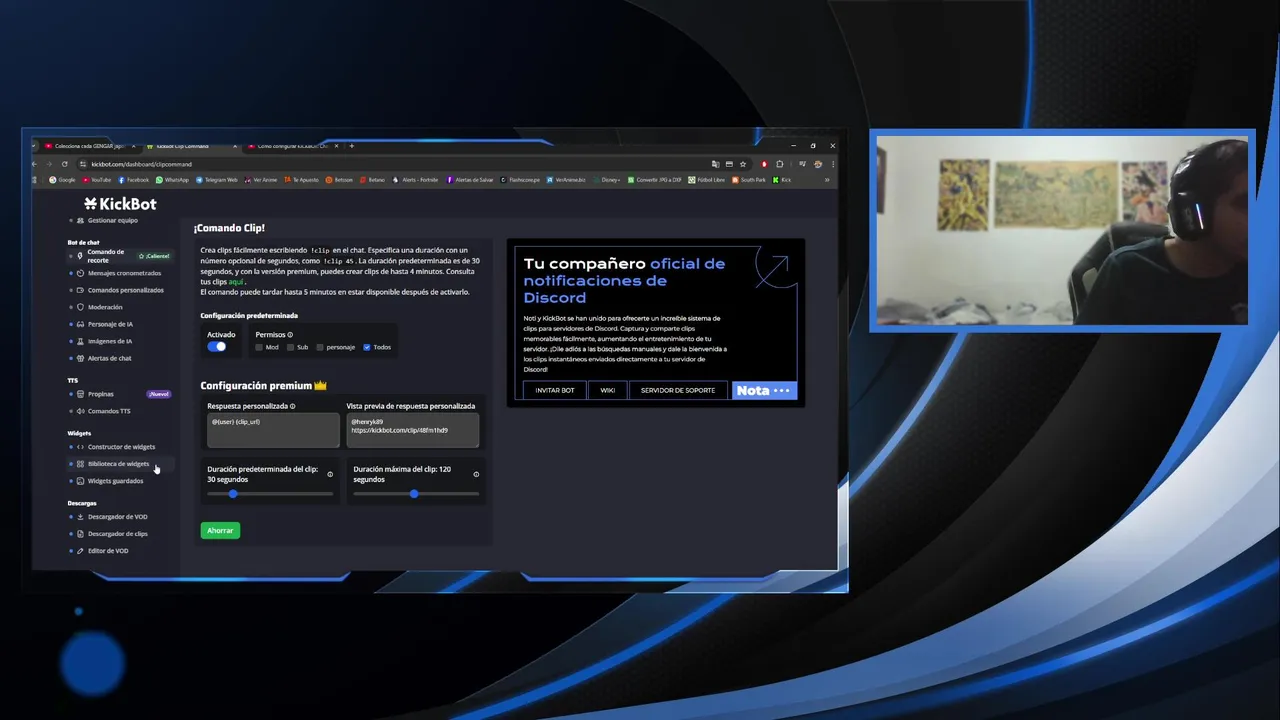Click info icon for Duración predeterminada del clip
This screenshot has height=720, width=1280.
tap(330, 474)
